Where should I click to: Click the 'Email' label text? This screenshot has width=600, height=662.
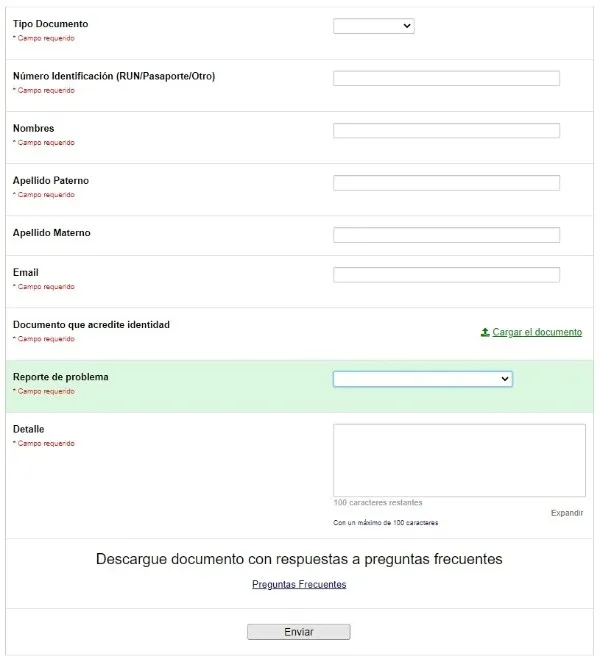coord(26,272)
